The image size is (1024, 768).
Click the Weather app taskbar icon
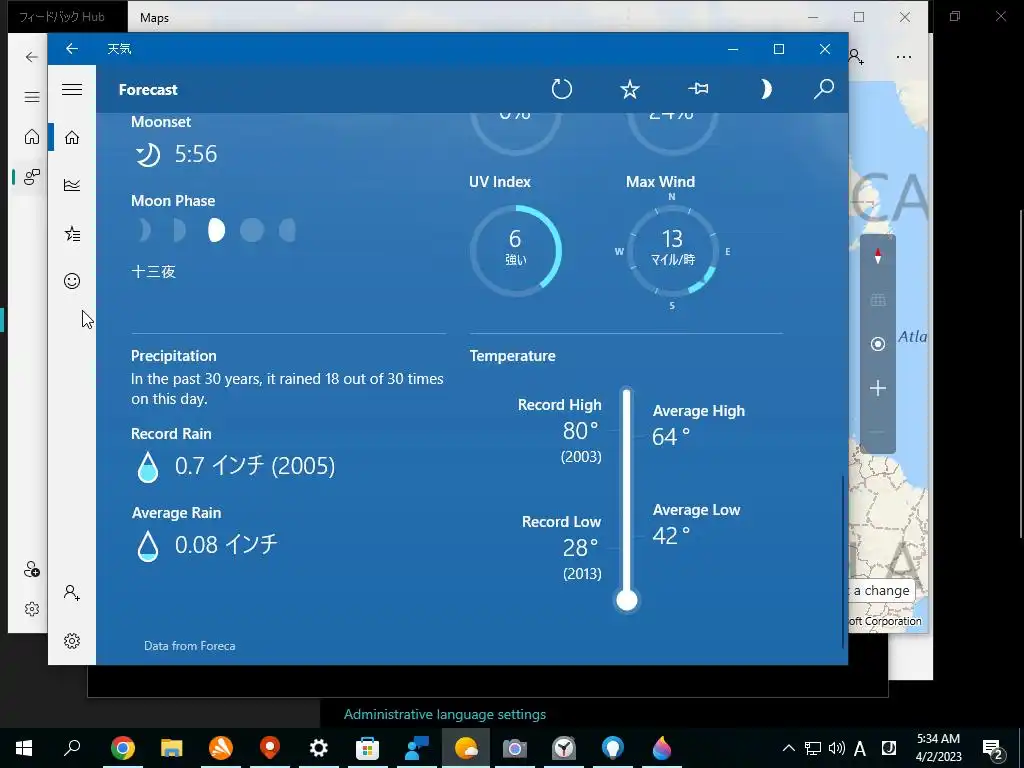tap(466, 748)
